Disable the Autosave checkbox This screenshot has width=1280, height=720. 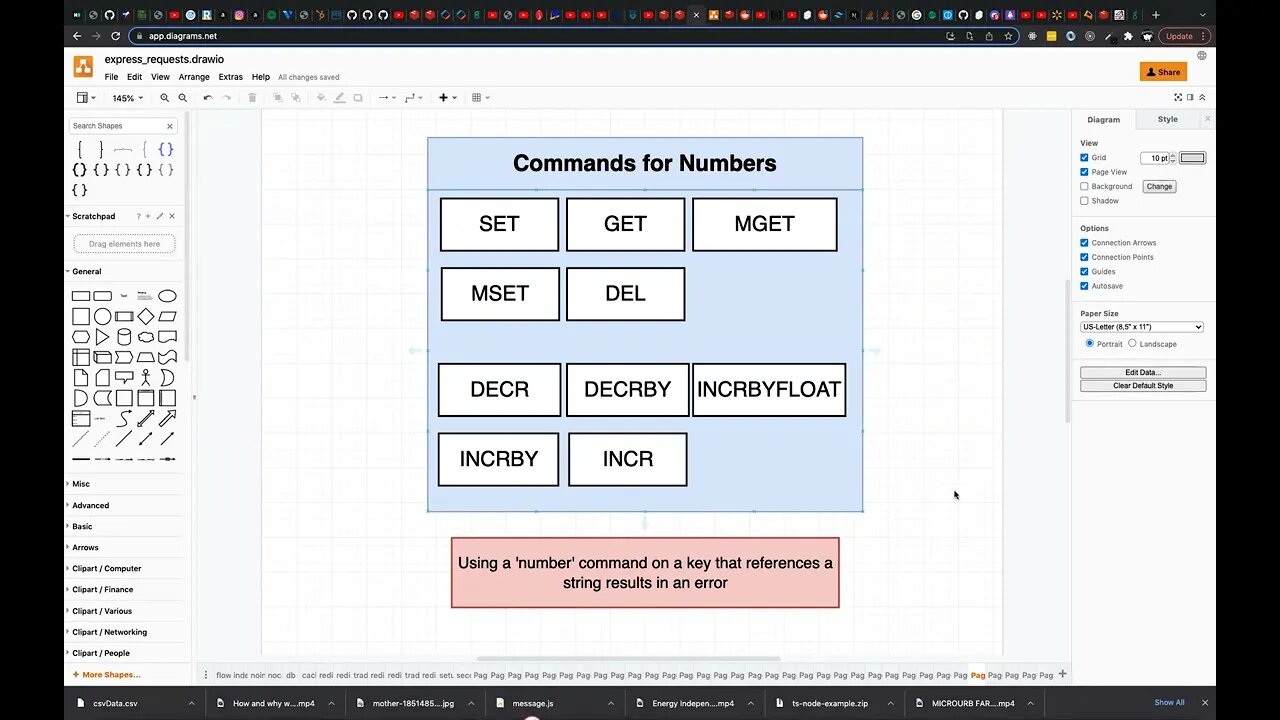point(1084,286)
